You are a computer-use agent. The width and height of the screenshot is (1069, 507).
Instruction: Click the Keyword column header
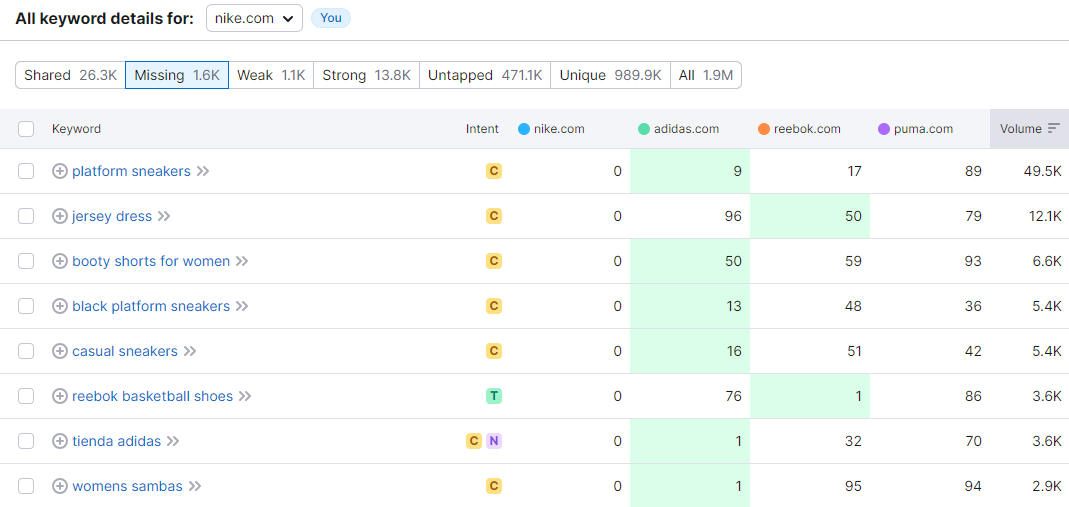[76, 129]
